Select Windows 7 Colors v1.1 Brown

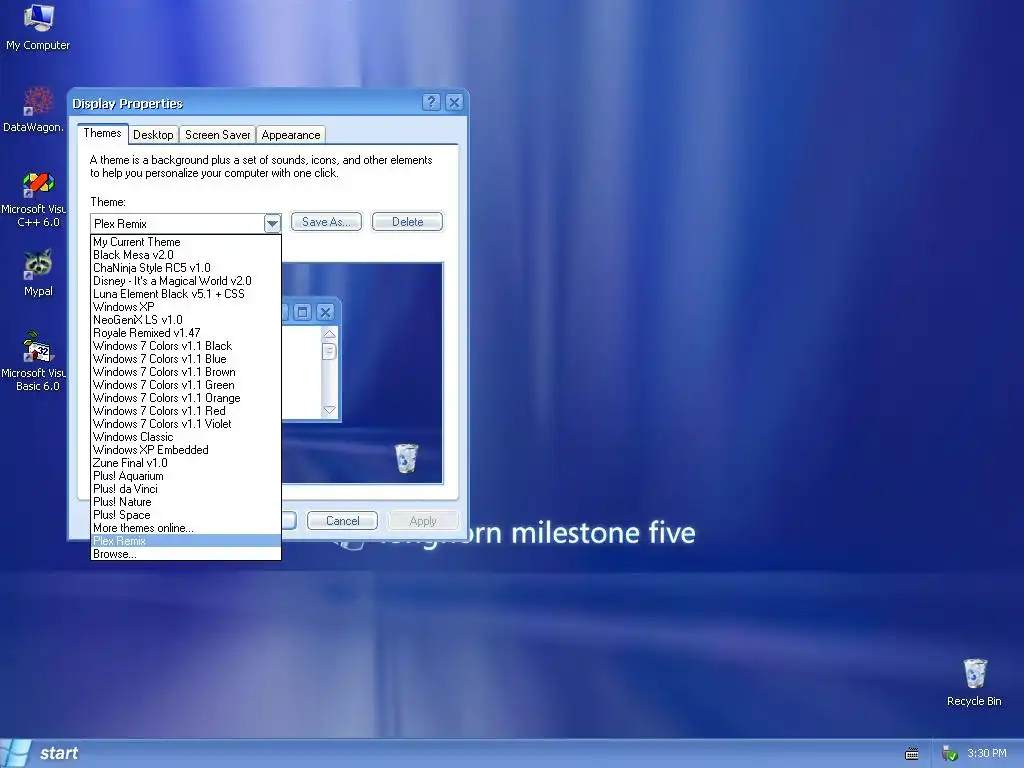186,372
